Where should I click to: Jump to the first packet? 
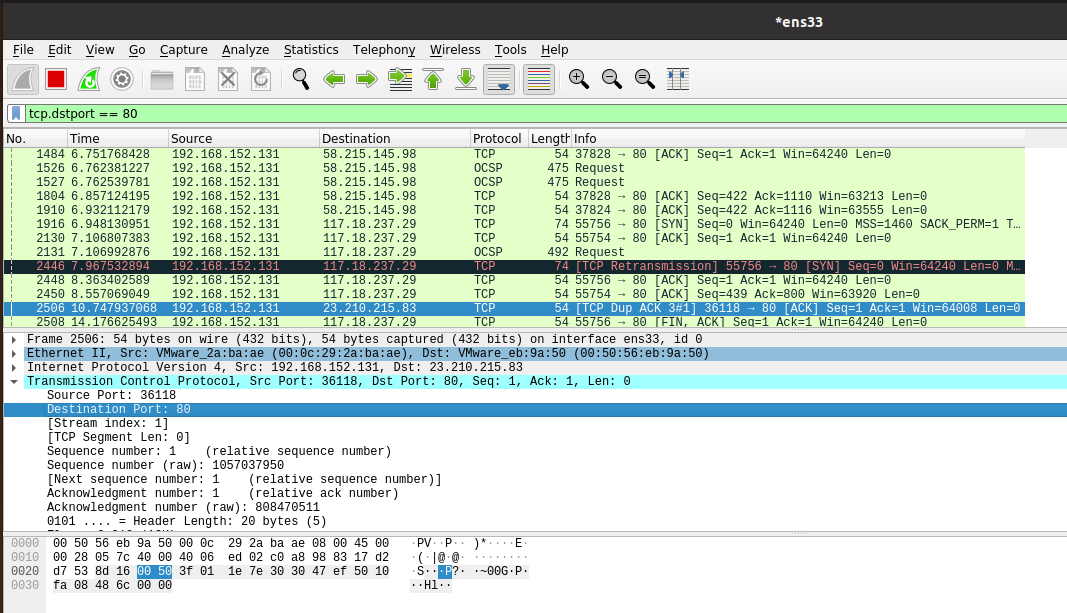click(433, 79)
